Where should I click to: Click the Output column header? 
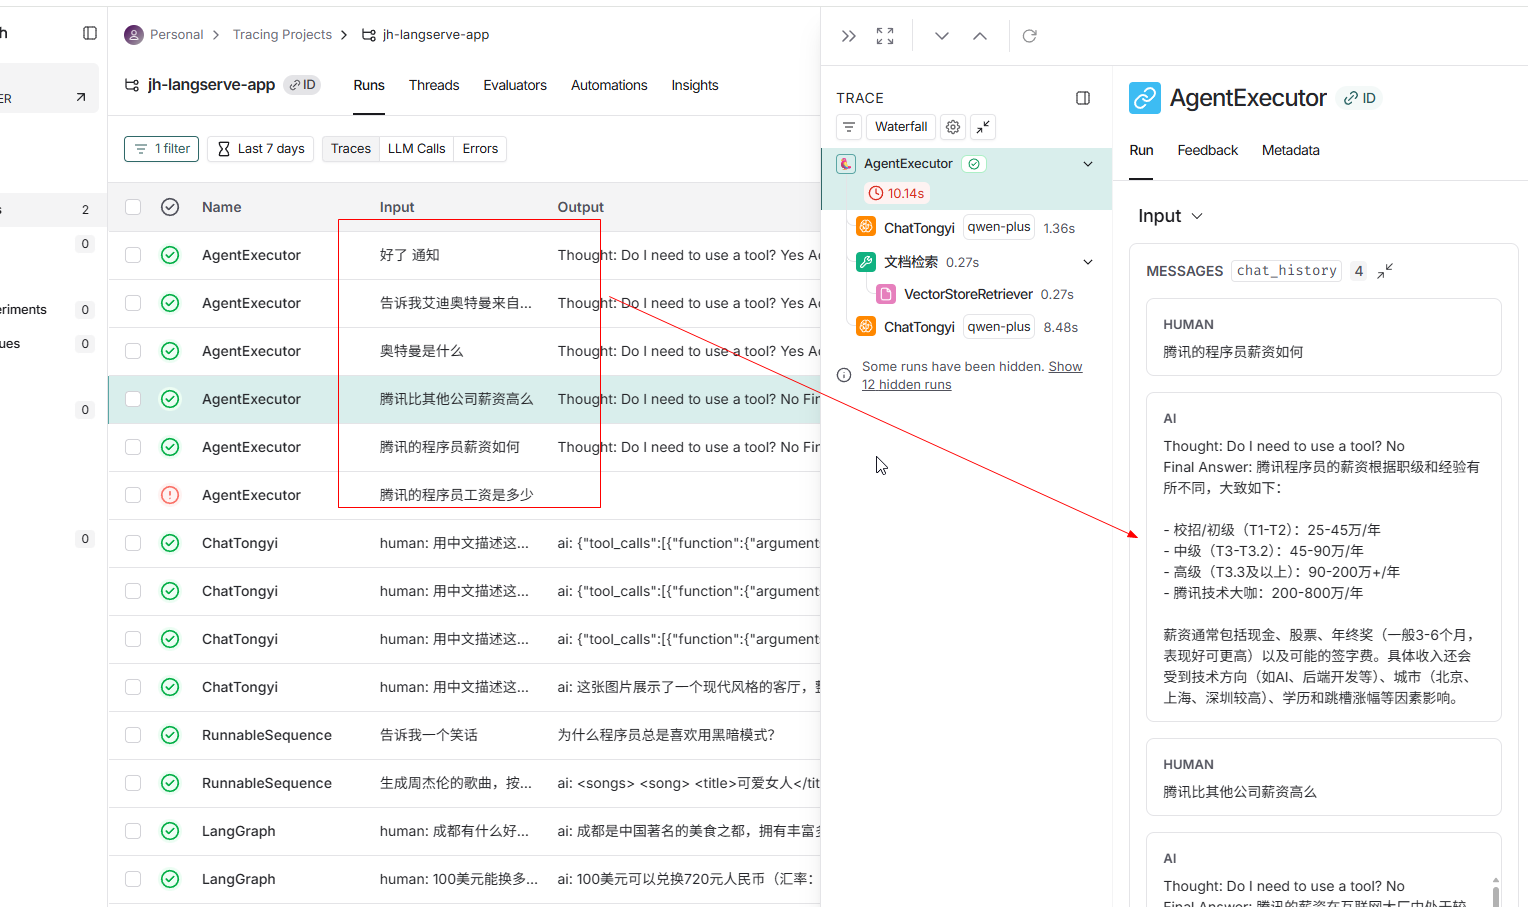pyautogui.click(x=581, y=207)
